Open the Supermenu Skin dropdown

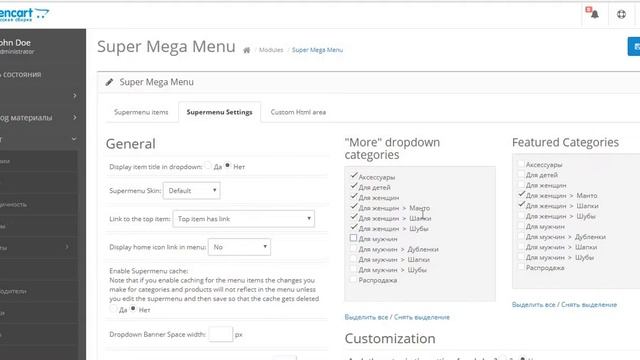click(191, 190)
